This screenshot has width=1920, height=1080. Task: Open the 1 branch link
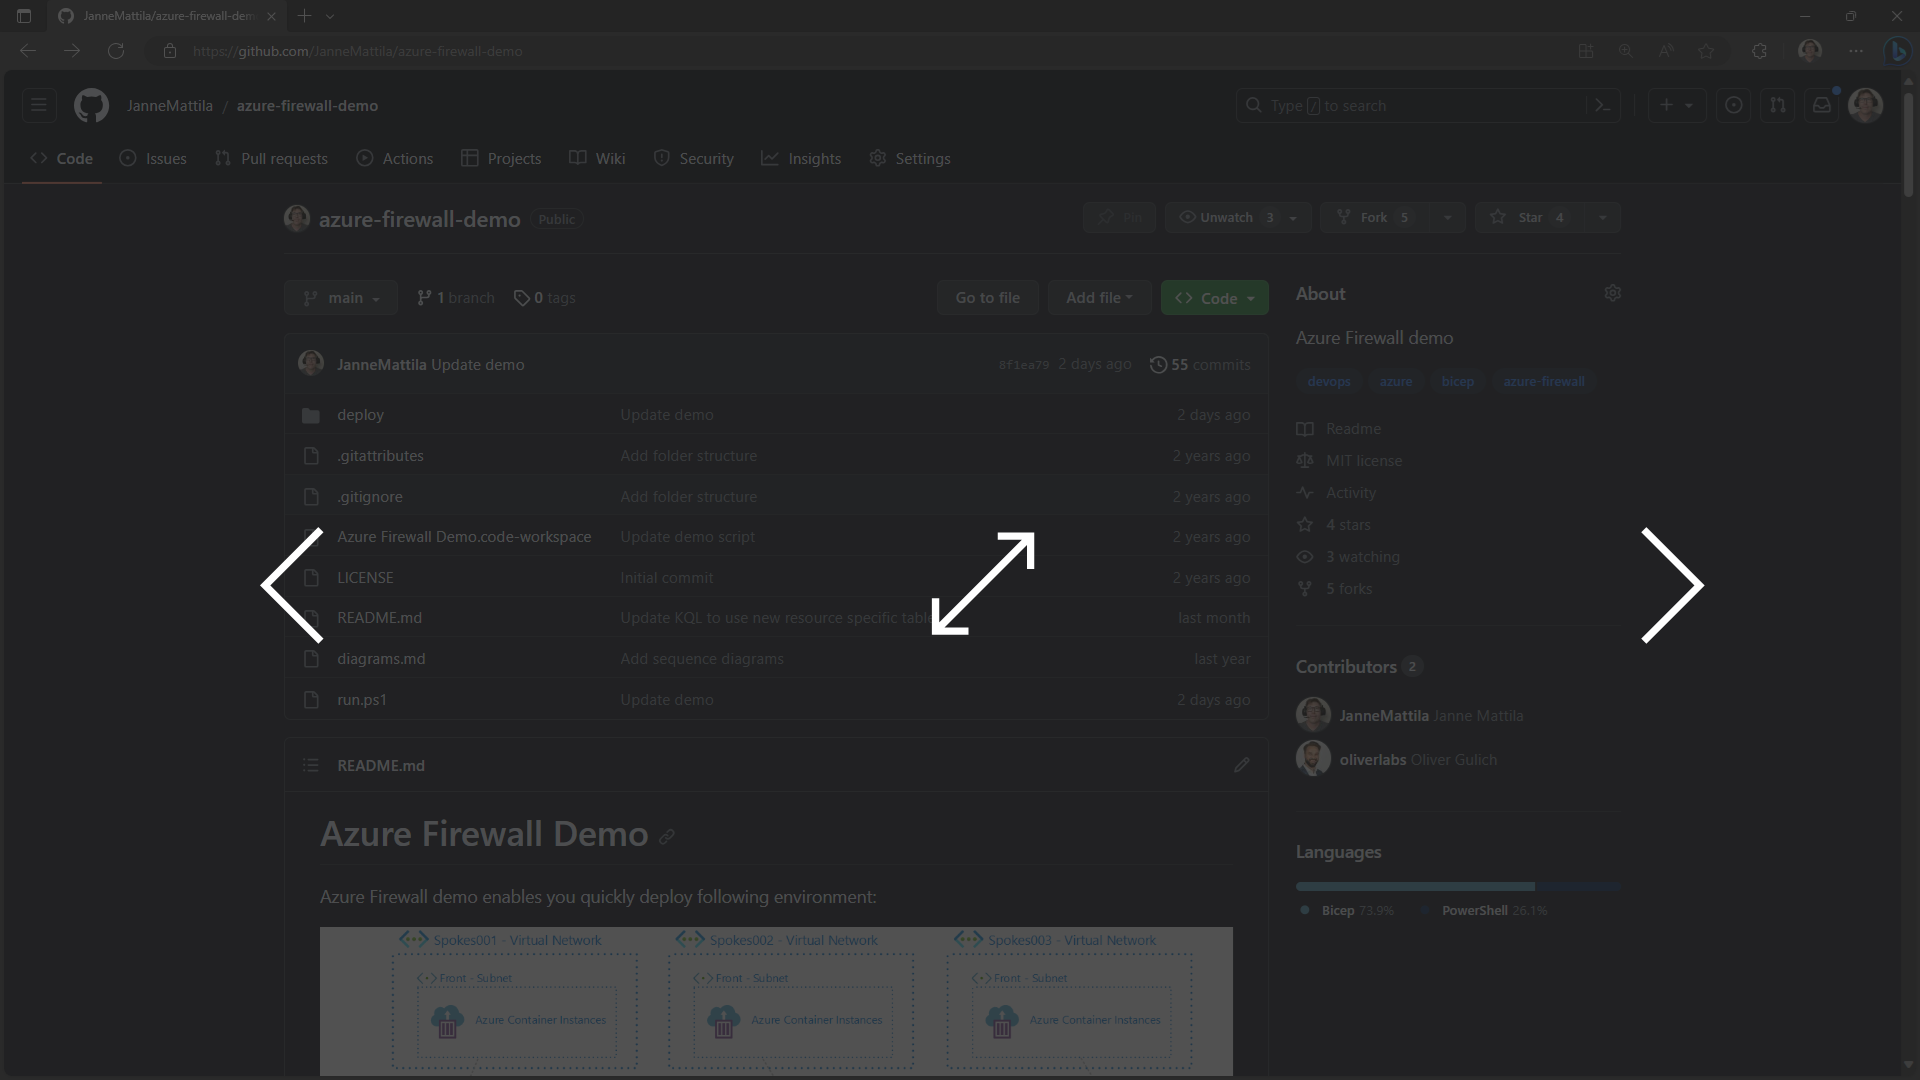point(456,298)
